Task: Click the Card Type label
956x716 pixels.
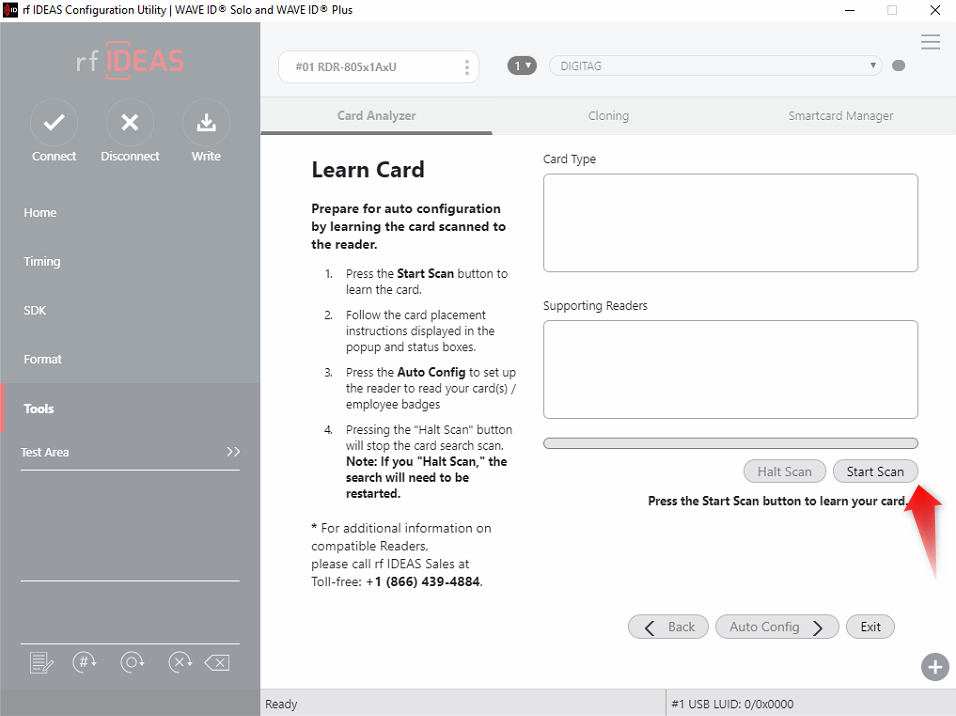Action: pyautogui.click(x=569, y=159)
